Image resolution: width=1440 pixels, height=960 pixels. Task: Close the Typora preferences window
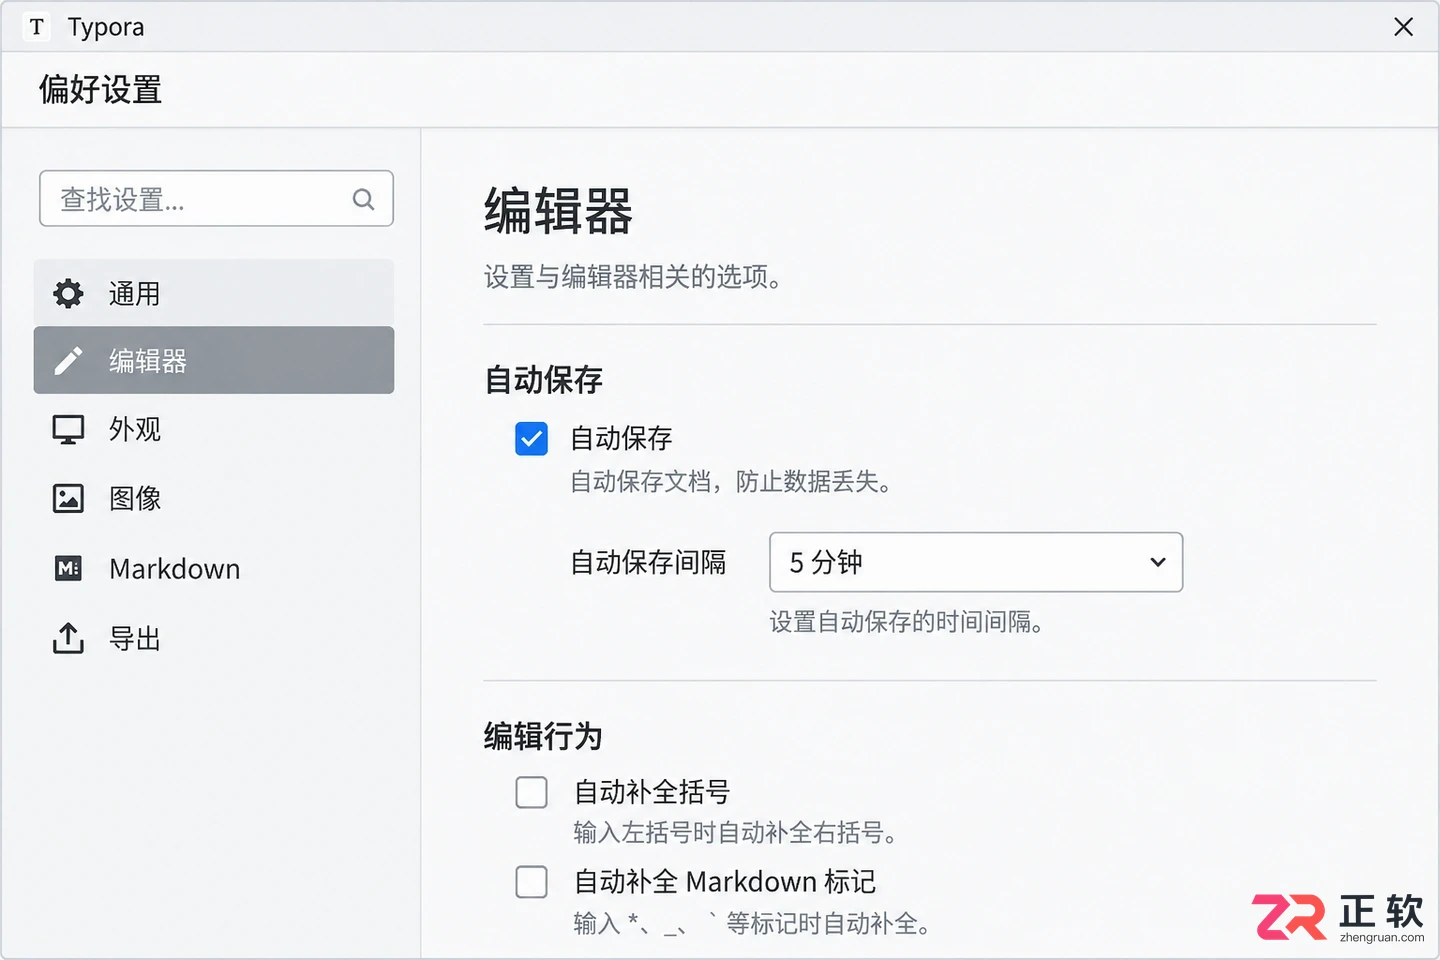pyautogui.click(x=1404, y=27)
